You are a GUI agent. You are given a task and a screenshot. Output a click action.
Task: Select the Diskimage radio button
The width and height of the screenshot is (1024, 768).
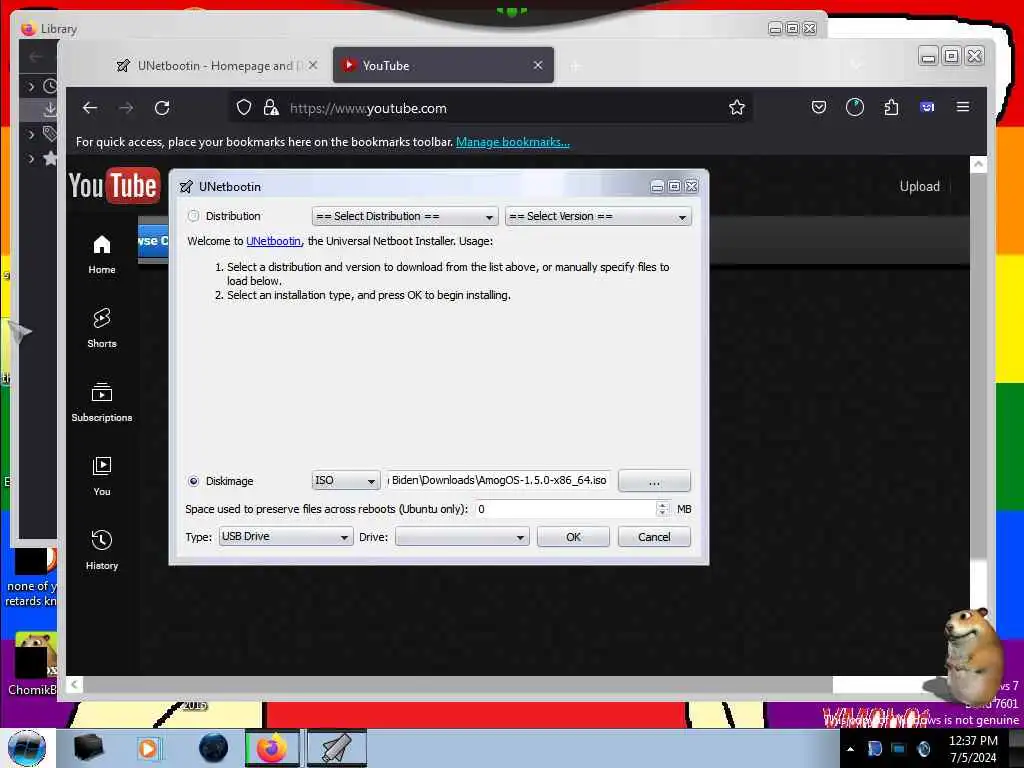[193, 481]
